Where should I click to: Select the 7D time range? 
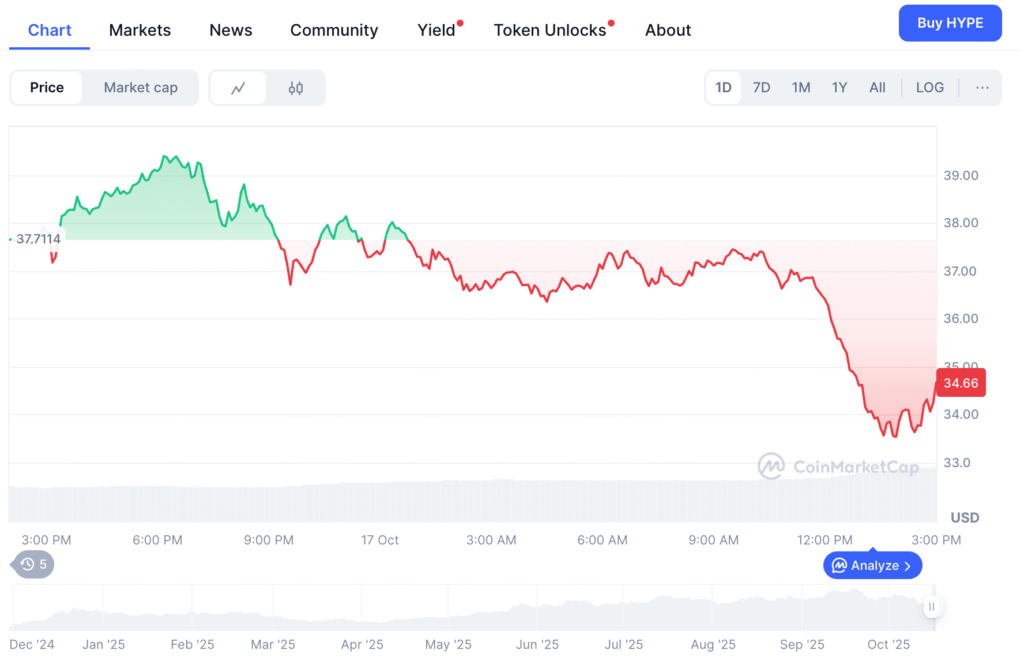[761, 88]
